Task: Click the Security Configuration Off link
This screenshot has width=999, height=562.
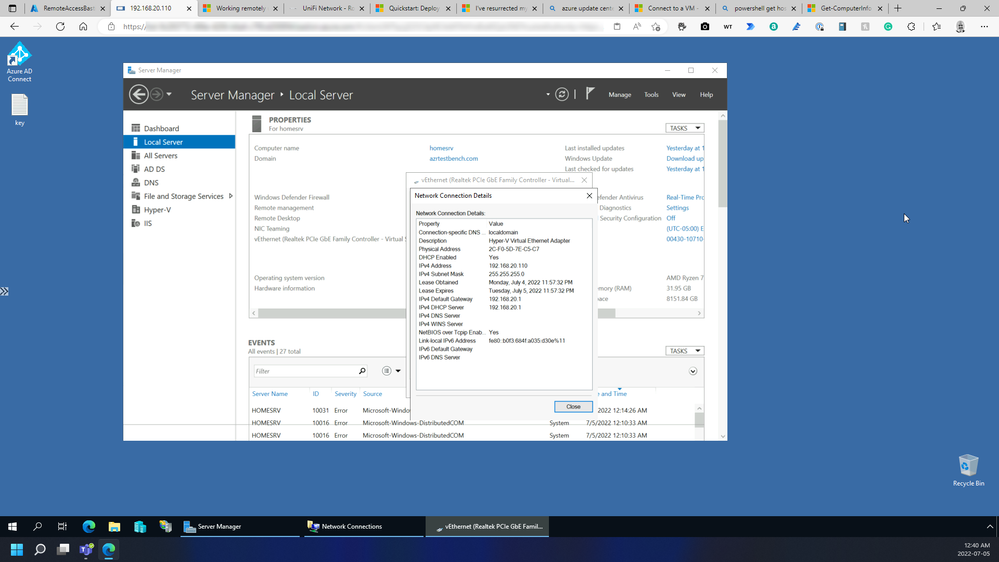Action: pos(670,218)
